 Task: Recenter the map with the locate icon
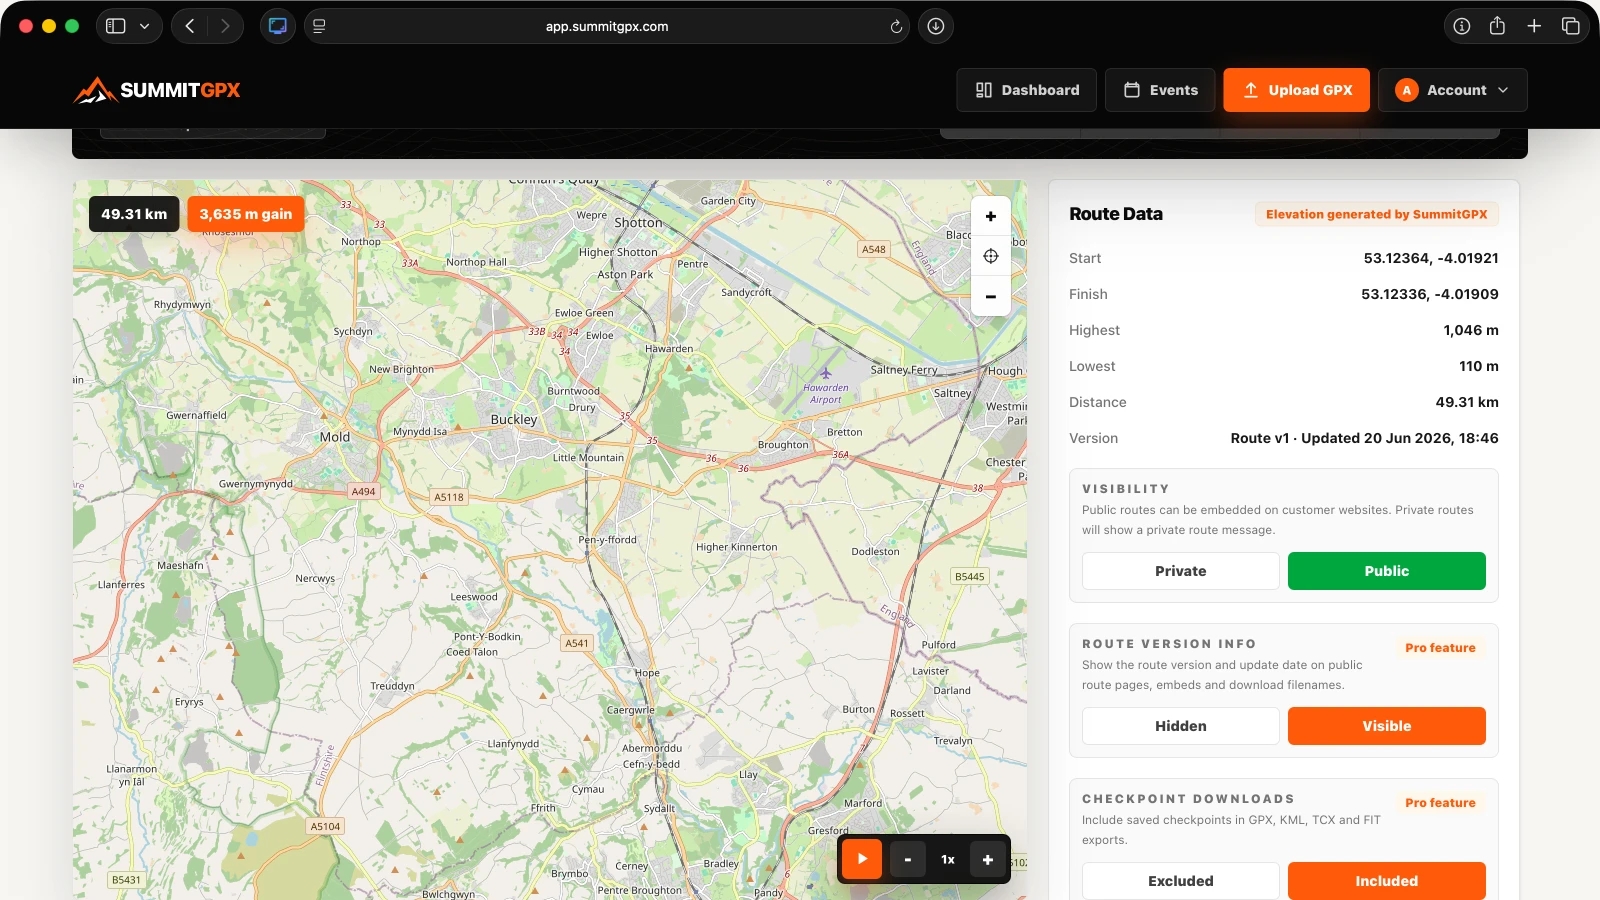click(991, 256)
